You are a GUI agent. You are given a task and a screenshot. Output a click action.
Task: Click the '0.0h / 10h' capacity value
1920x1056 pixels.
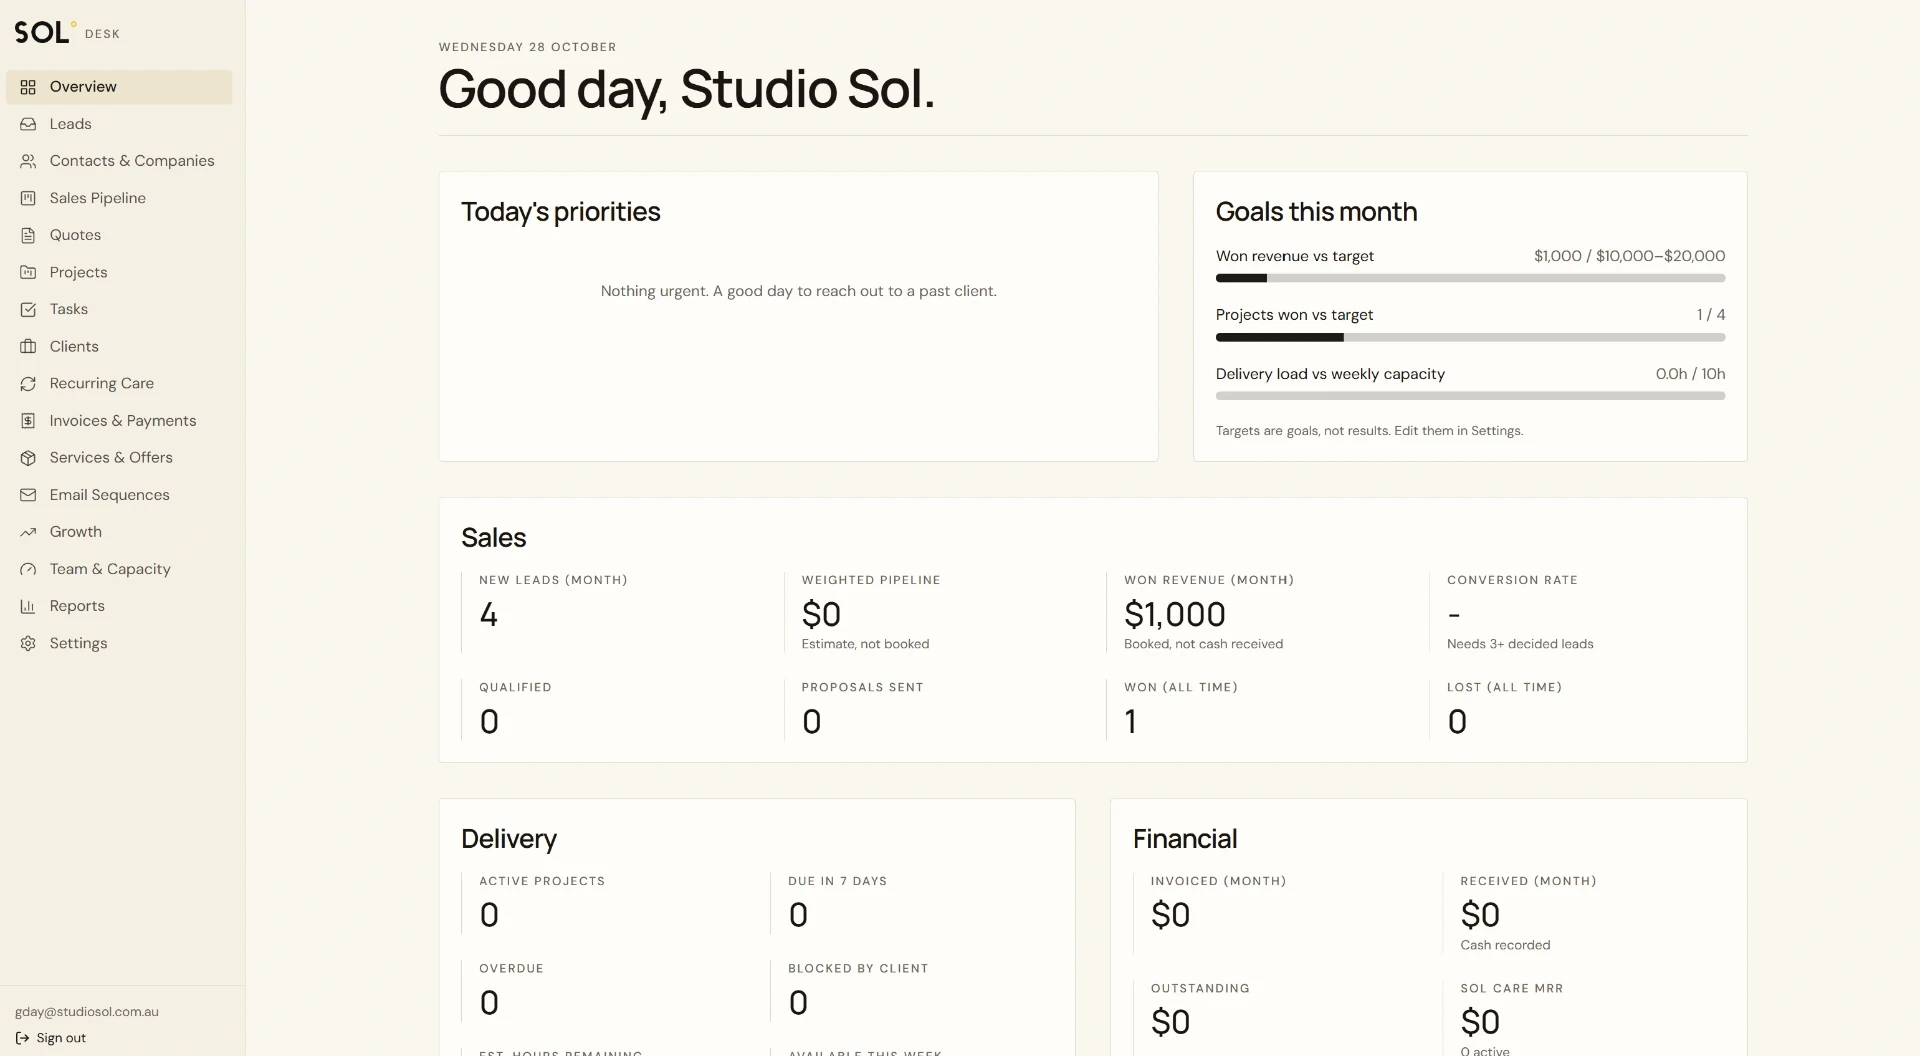(x=1690, y=374)
